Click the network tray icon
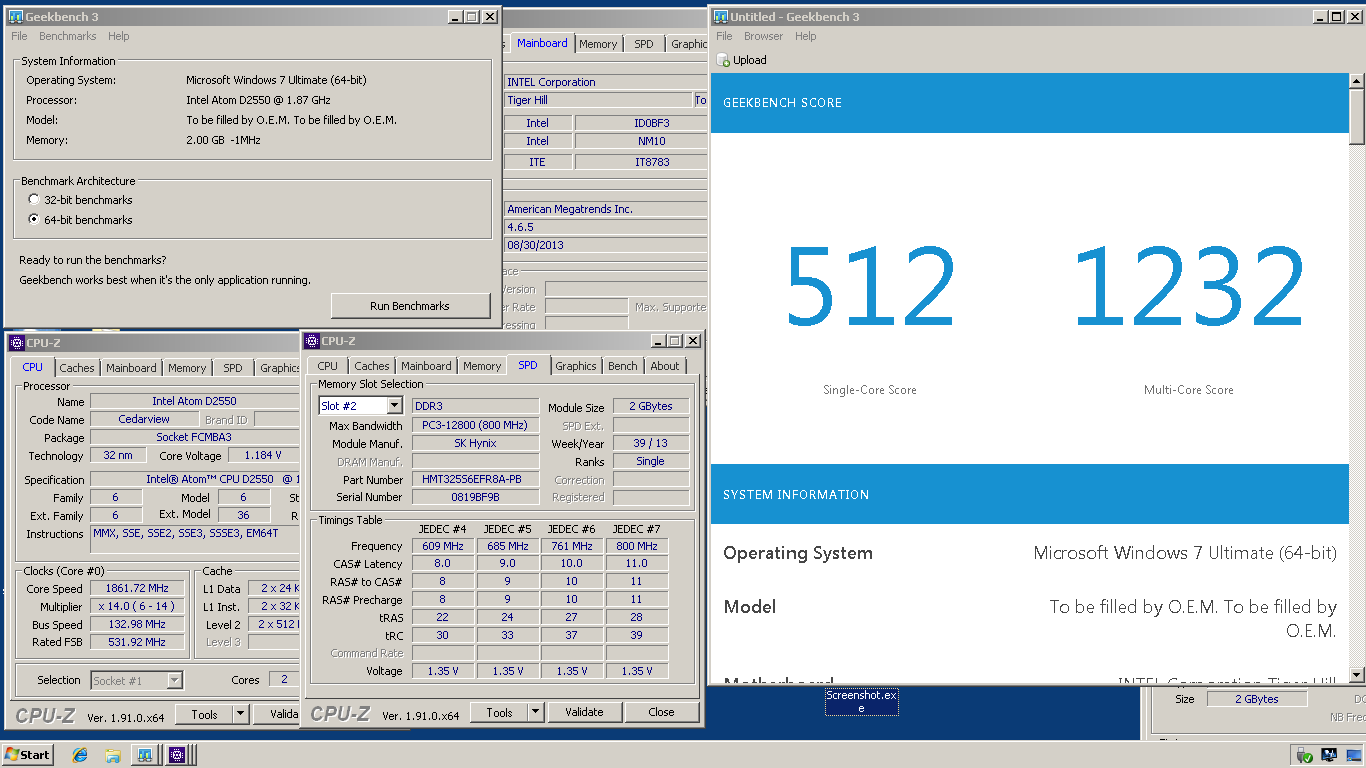This screenshot has width=1366, height=768. pyautogui.click(x=1329, y=755)
